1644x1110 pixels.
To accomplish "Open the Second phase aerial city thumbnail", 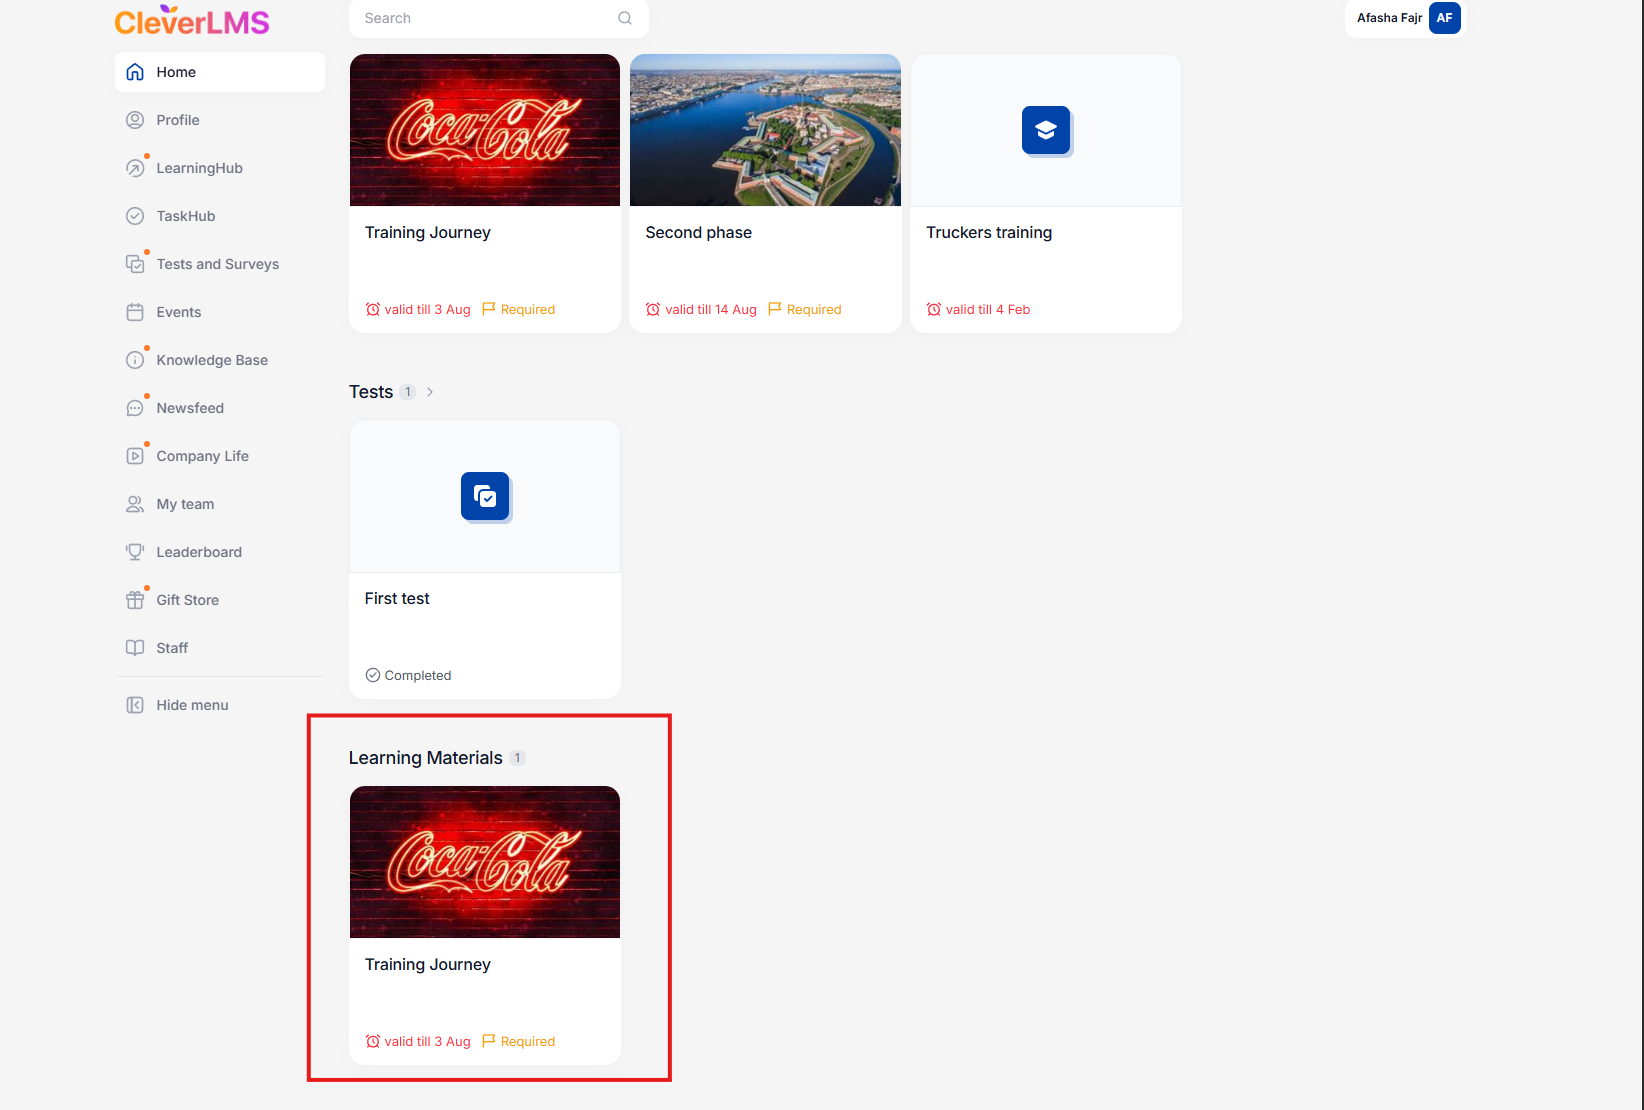I will (766, 130).
